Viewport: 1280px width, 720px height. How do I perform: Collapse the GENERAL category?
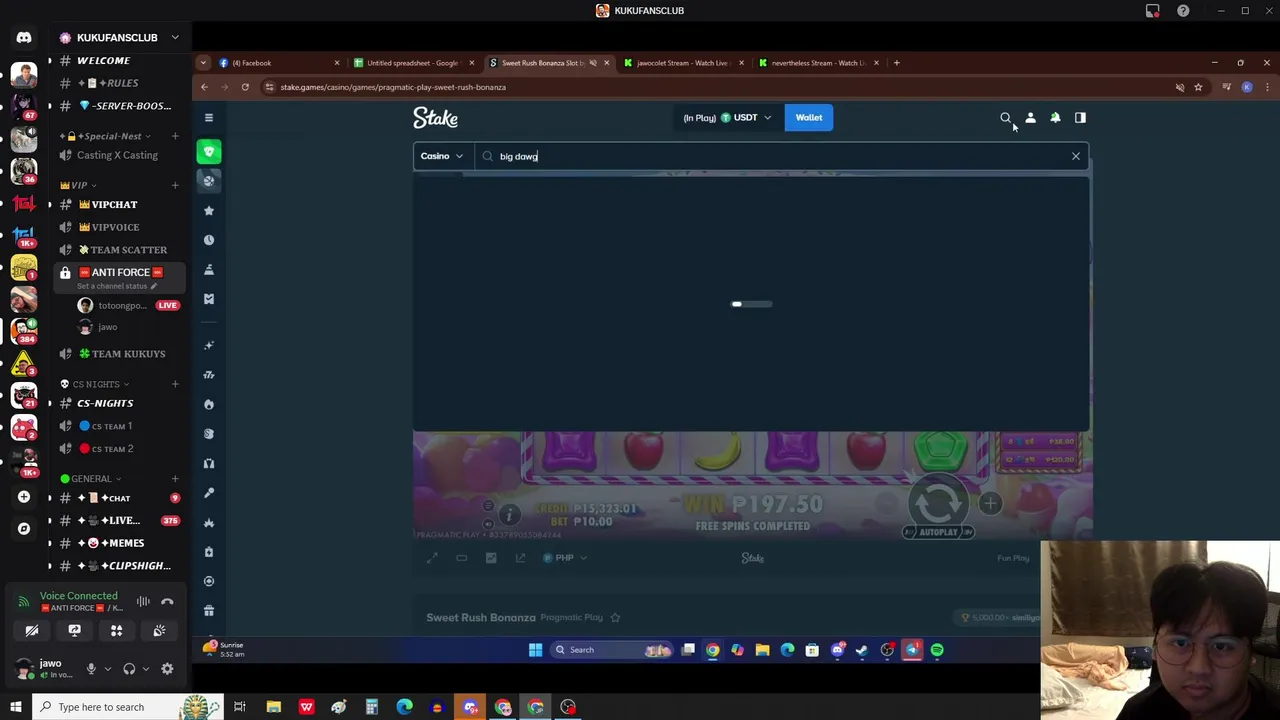92,479
